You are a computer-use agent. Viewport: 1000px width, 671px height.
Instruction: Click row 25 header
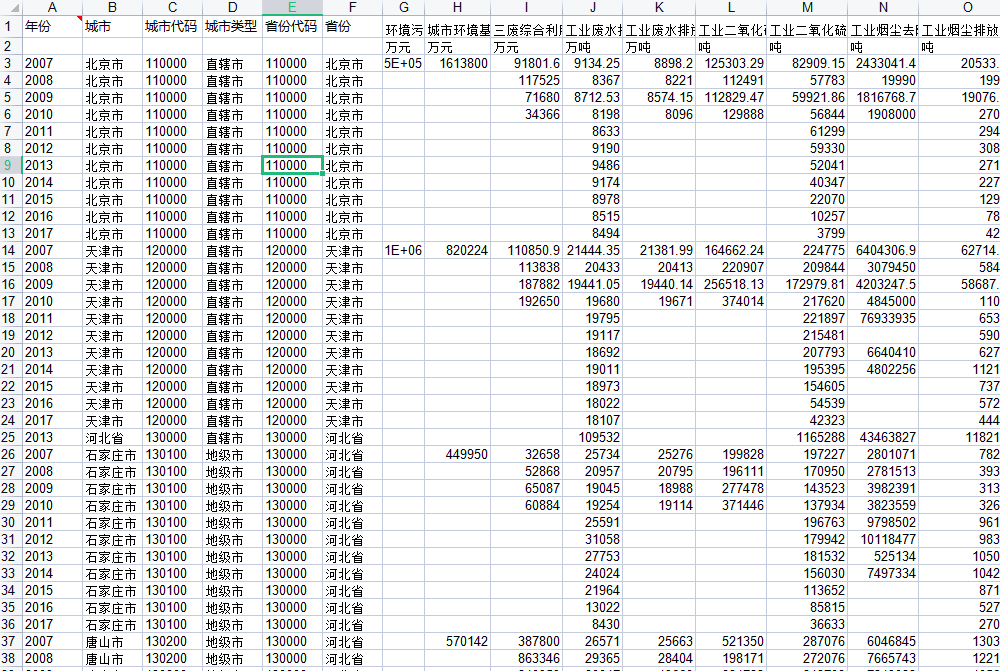coord(10,437)
